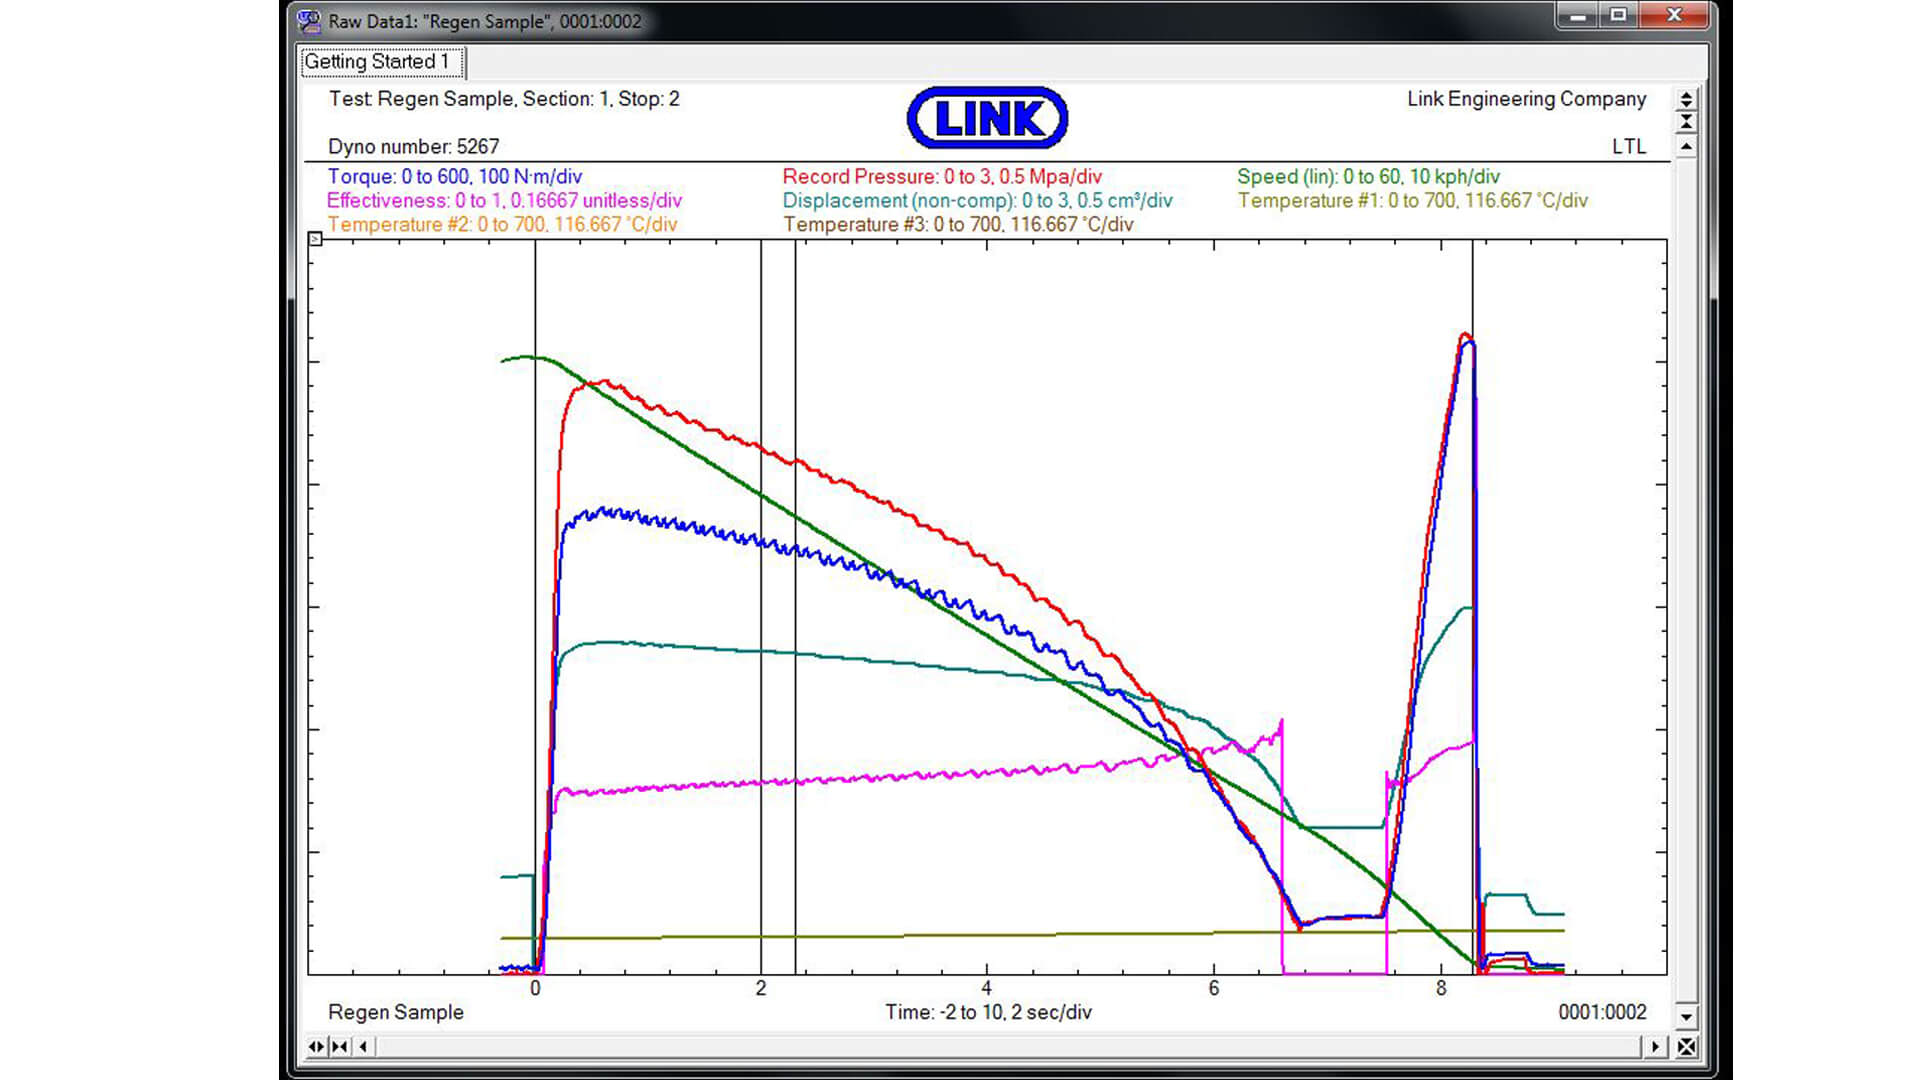1920x1080 pixels.
Task: Click the Torque legend label
Action: point(455,177)
